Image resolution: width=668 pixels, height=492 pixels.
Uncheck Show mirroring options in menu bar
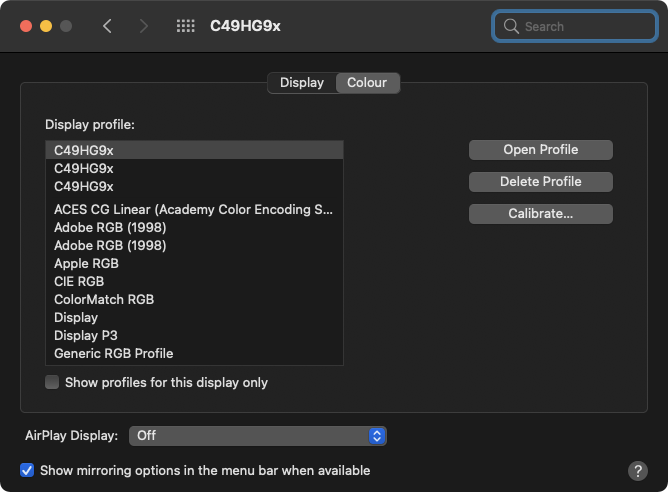pyautogui.click(x=27, y=470)
